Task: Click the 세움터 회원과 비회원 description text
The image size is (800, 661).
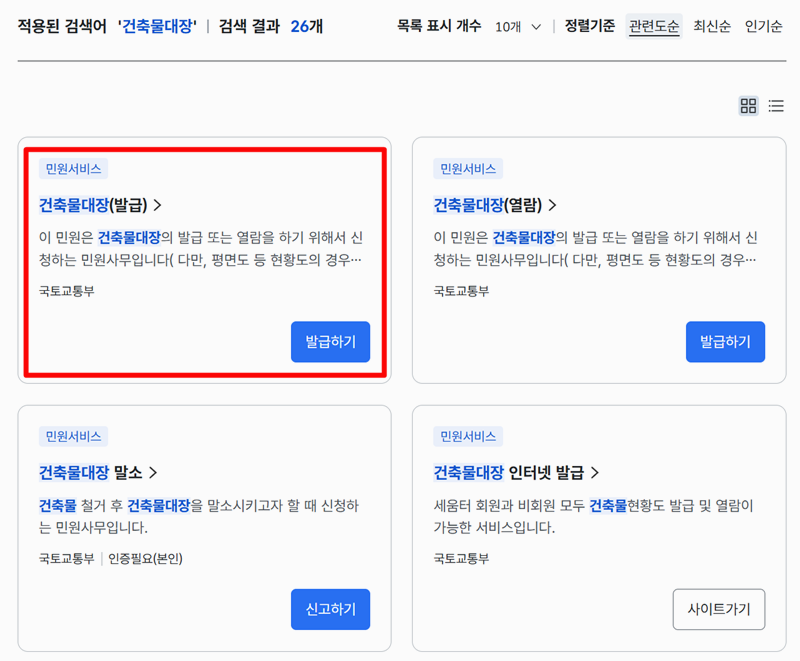Action: point(593,516)
